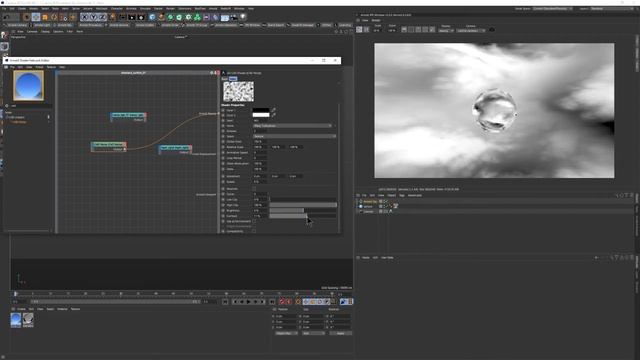Click the Arnold Light button
The height and width of the screenshot is (360, 640).
42,25
